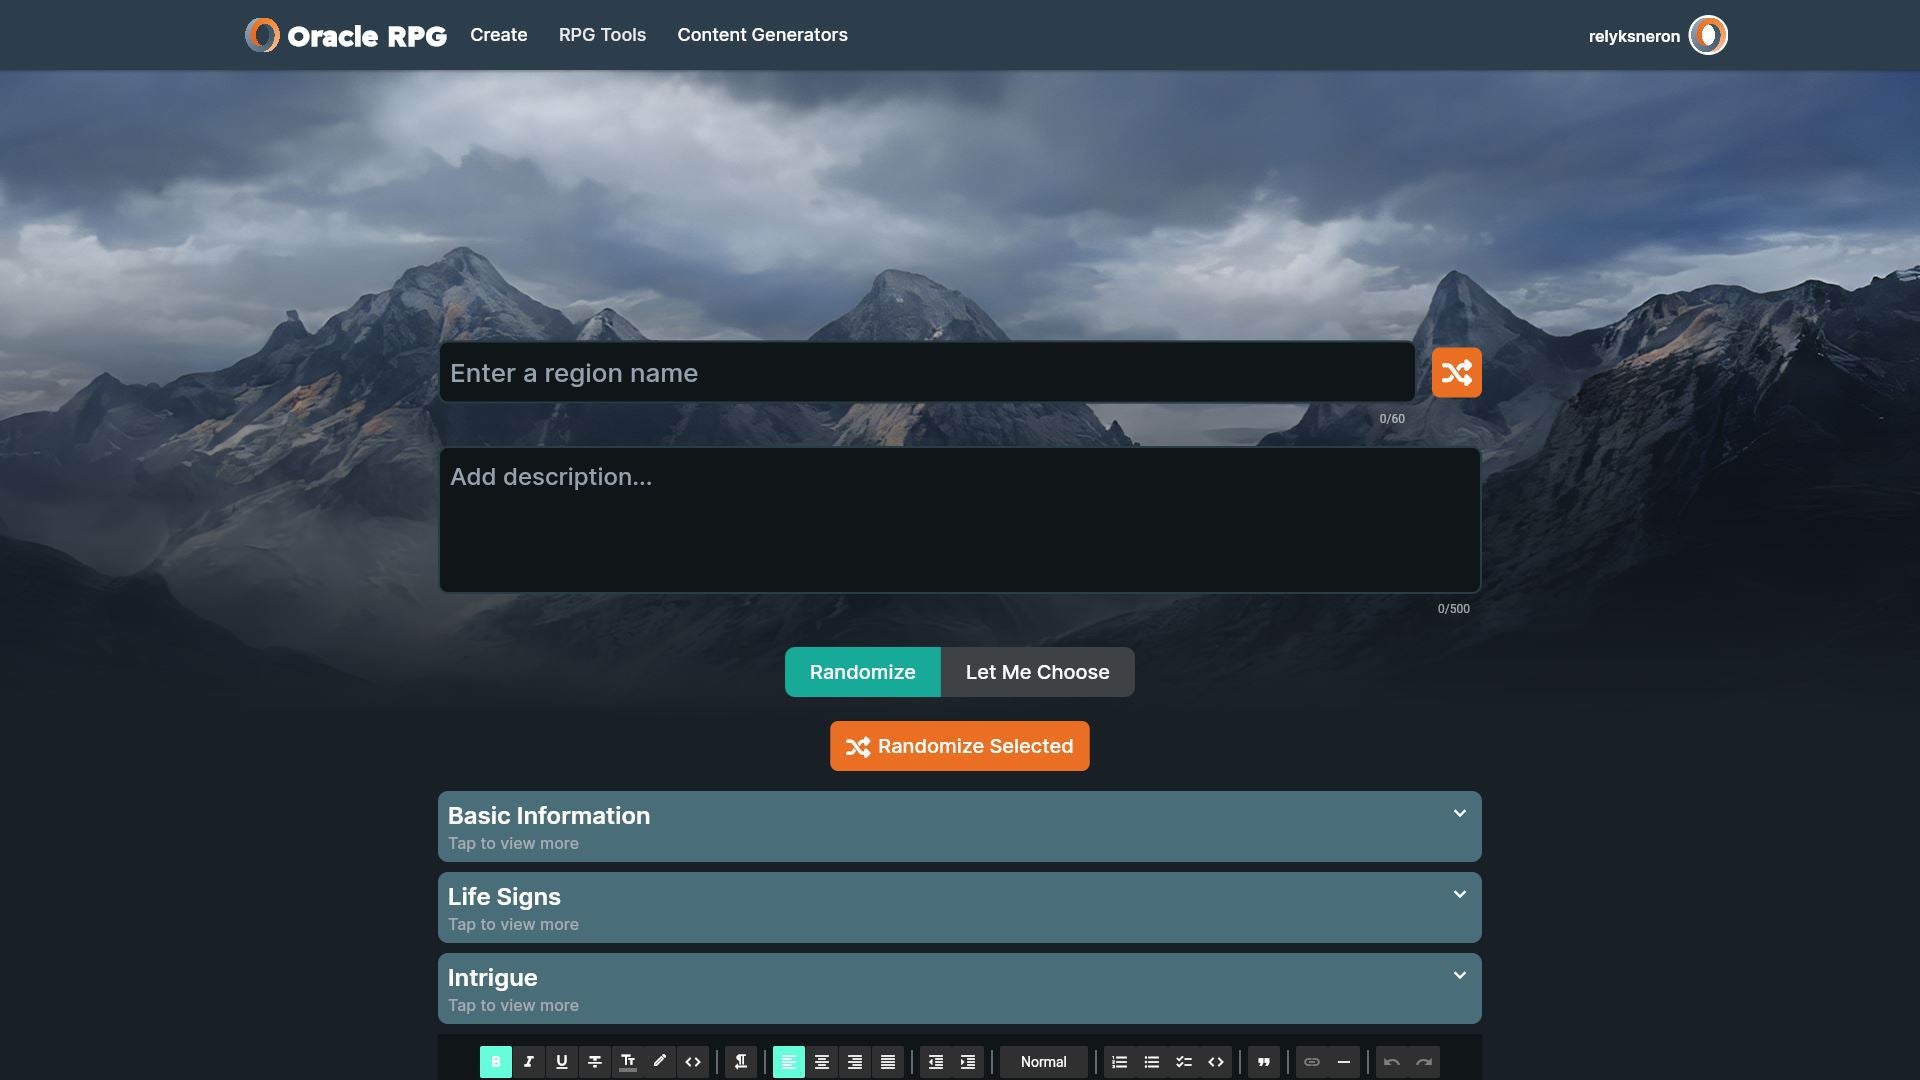The width and height of the screenshot is (1920, 1080).
Task: Open the RPG Tools menu
Action: pos(602,35)
